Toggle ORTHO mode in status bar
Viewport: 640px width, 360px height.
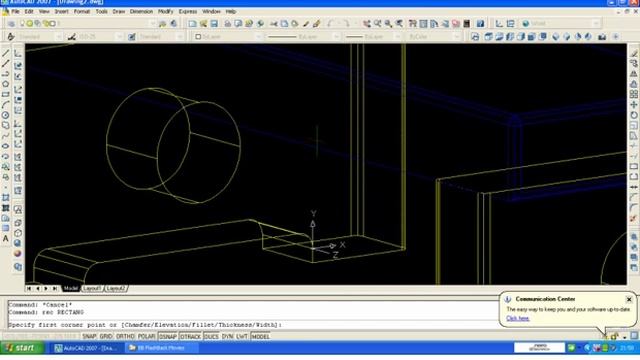125,337
